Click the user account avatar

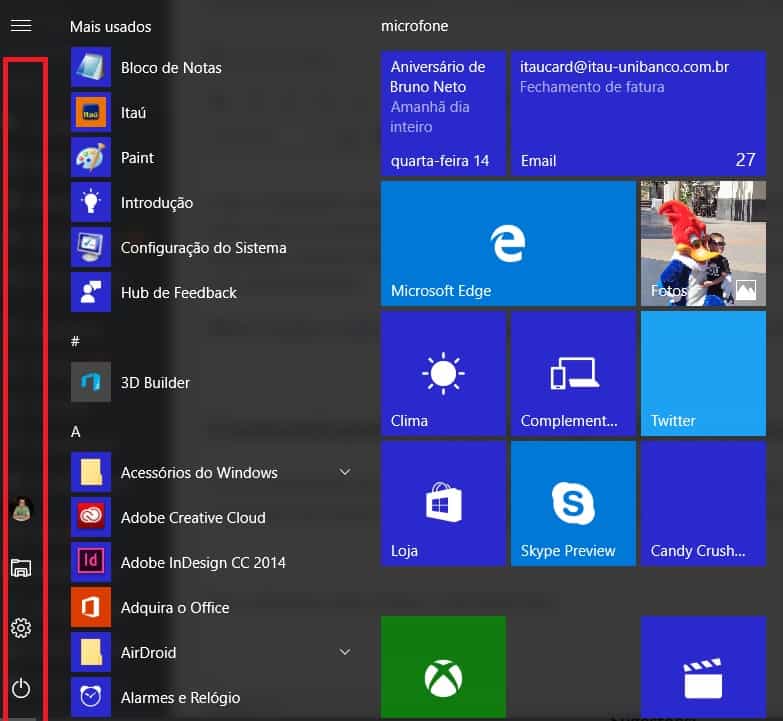tap(21, 509)
